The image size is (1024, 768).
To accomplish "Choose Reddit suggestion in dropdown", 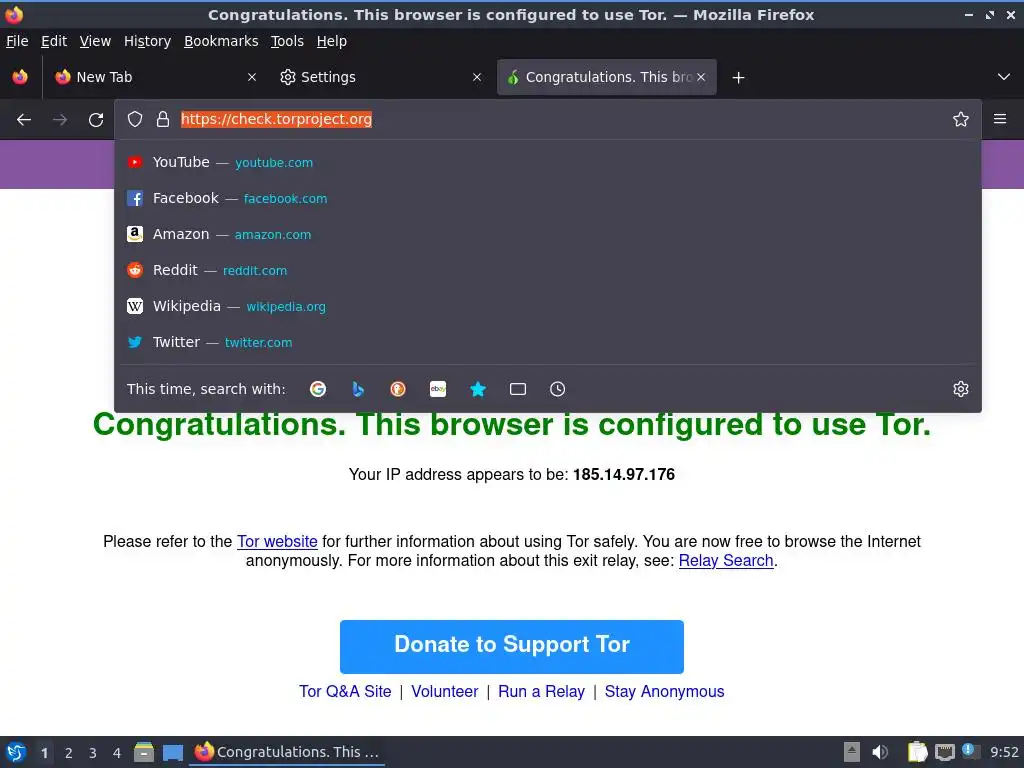I will pos(547,270).
